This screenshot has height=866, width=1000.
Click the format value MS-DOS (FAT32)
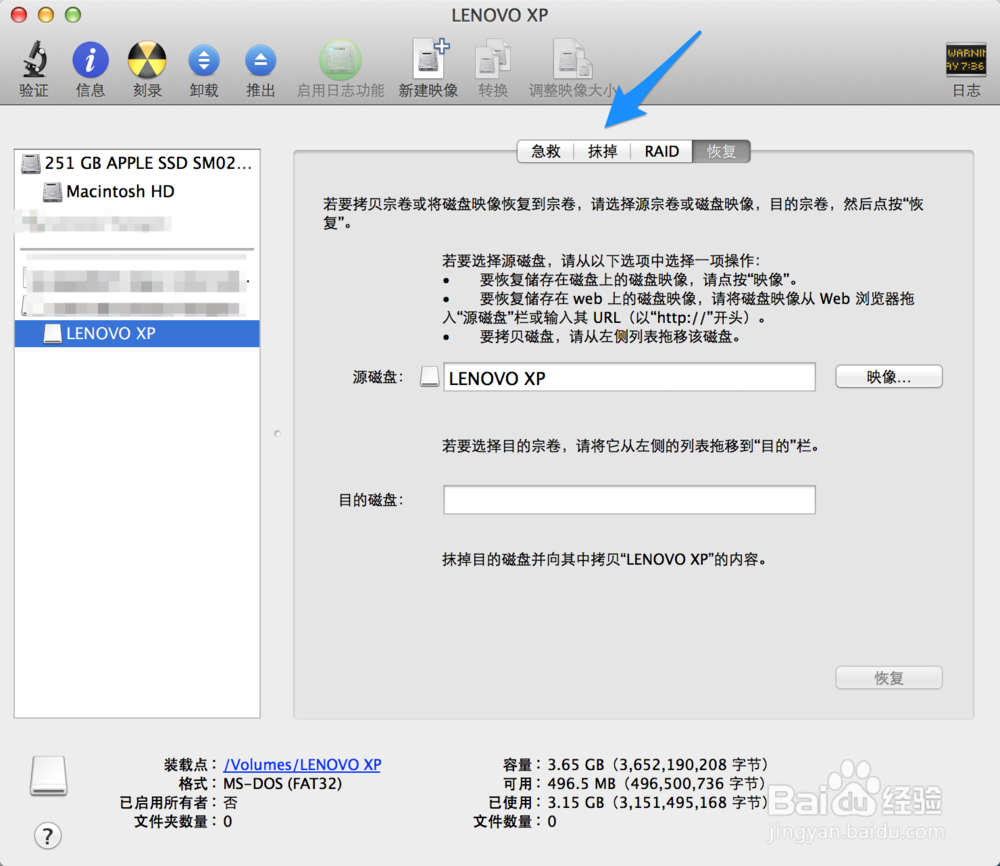click(283, 783)
